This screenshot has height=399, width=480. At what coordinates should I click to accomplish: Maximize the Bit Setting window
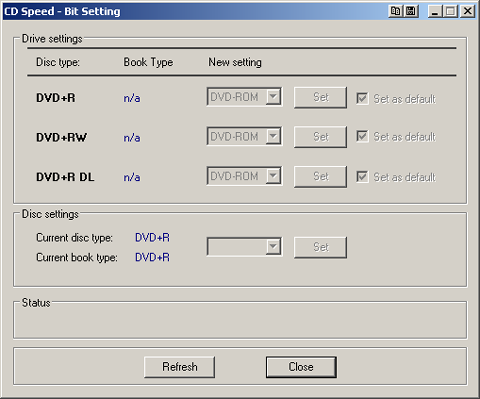click(450, 11)
